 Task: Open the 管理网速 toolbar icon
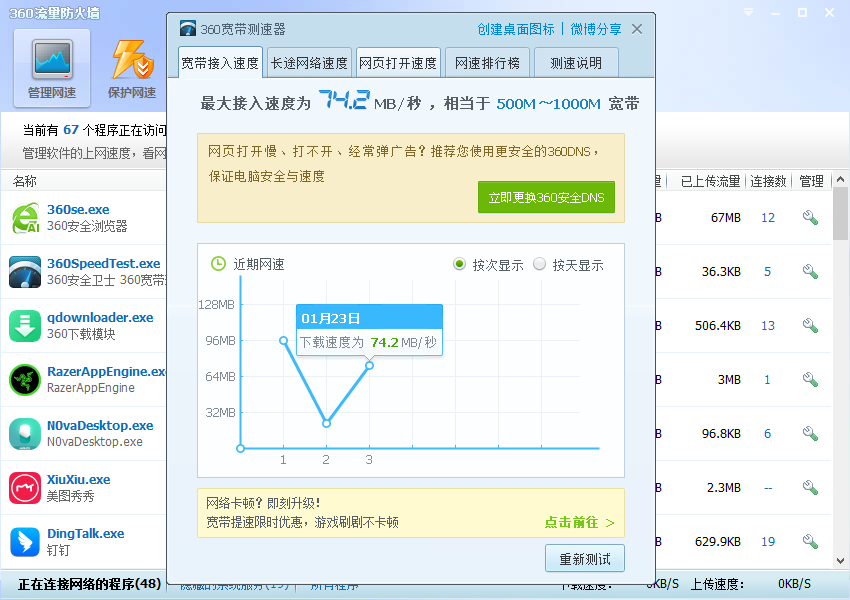52,69
